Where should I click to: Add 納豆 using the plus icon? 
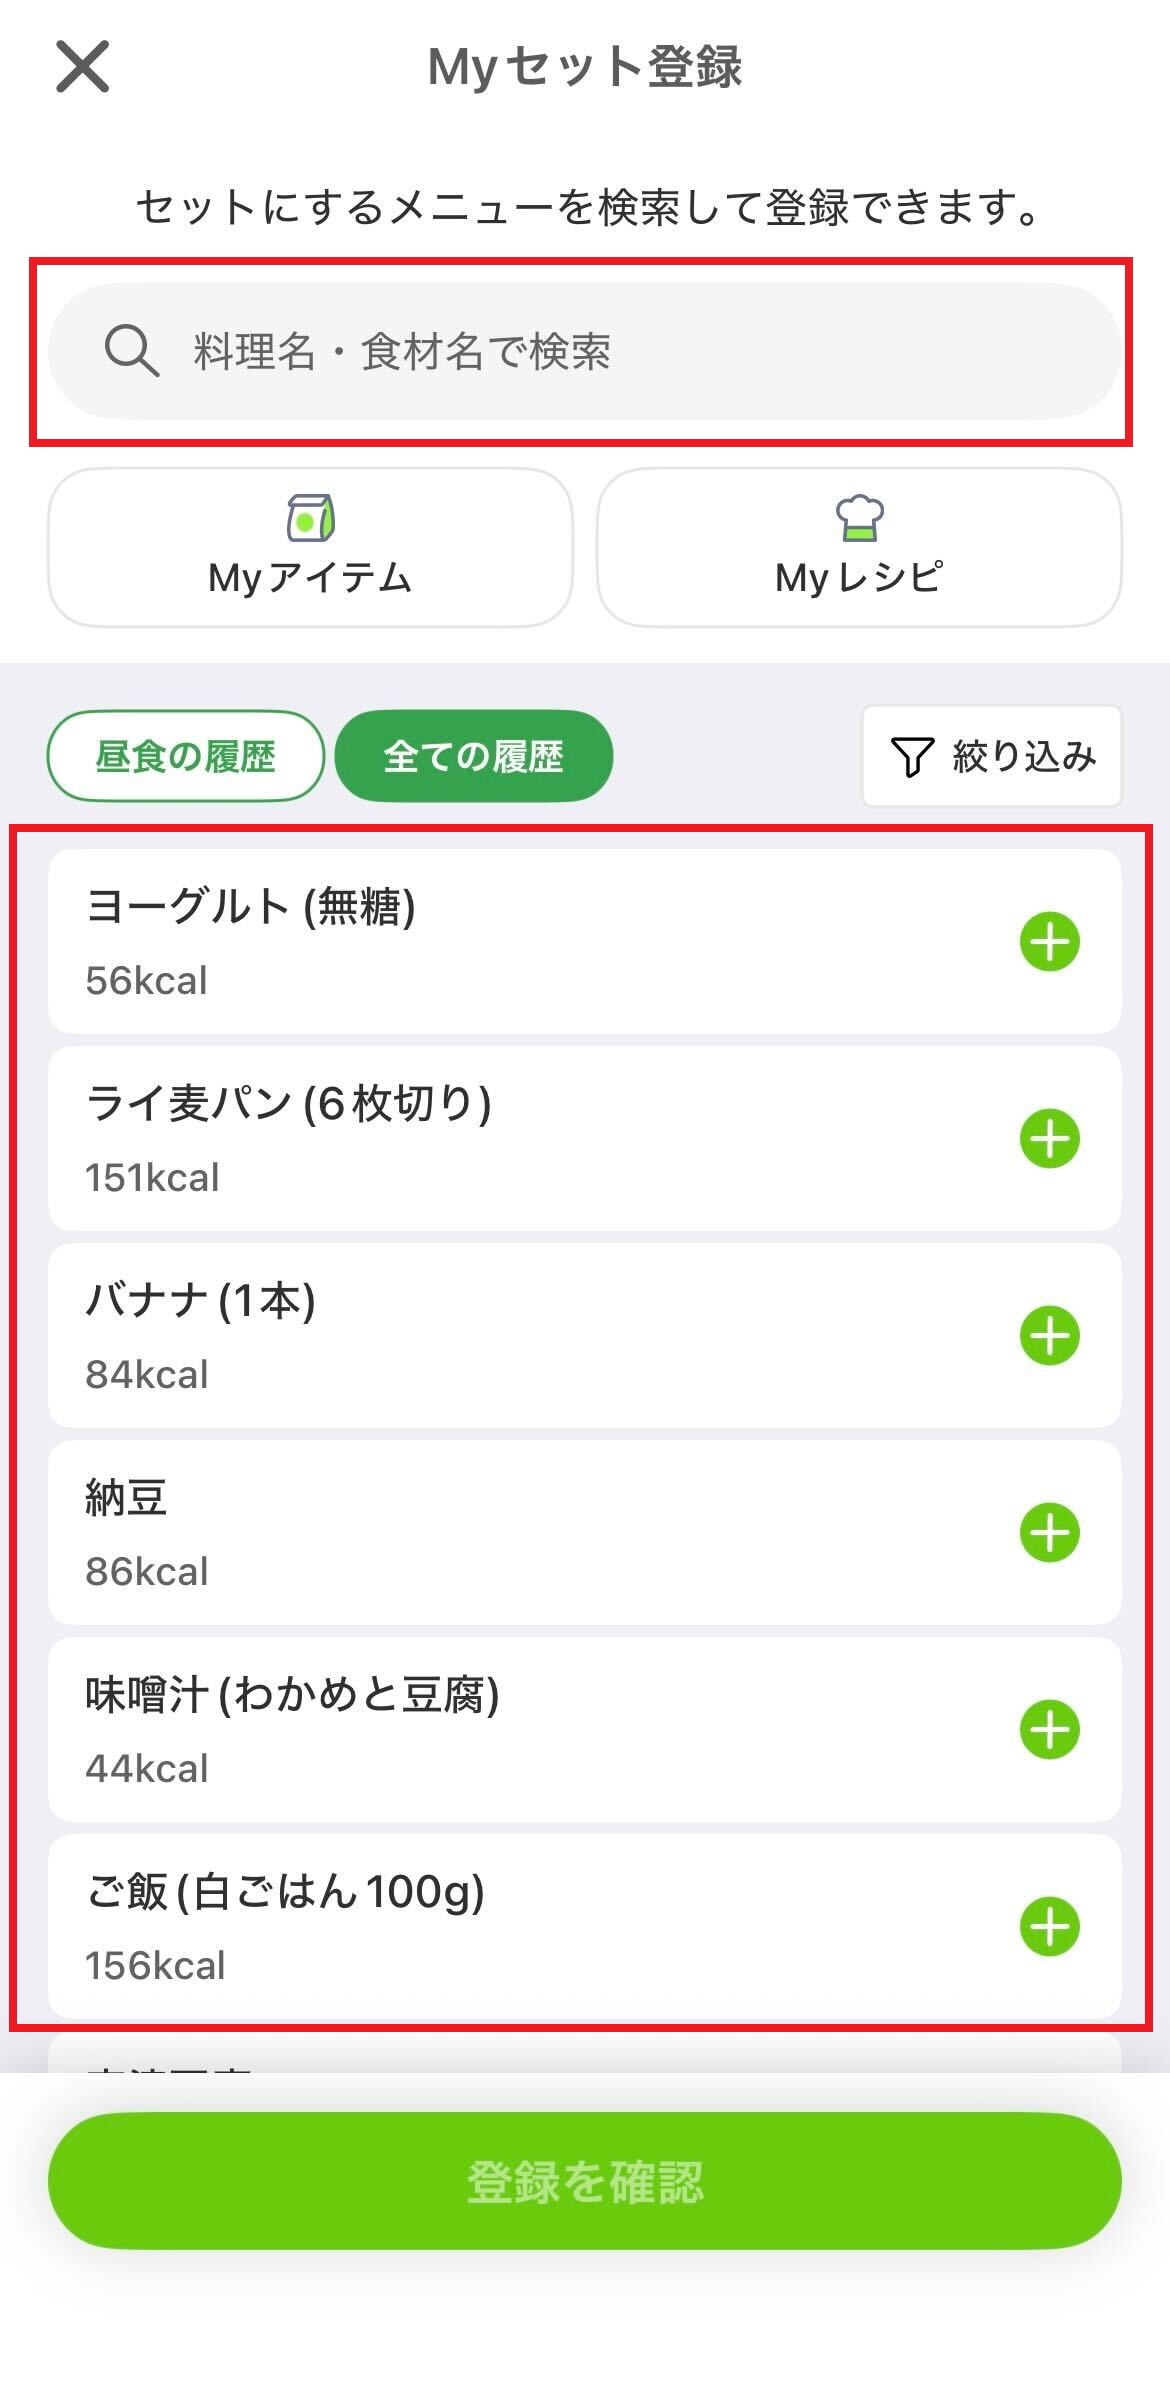(1049, 1532)
